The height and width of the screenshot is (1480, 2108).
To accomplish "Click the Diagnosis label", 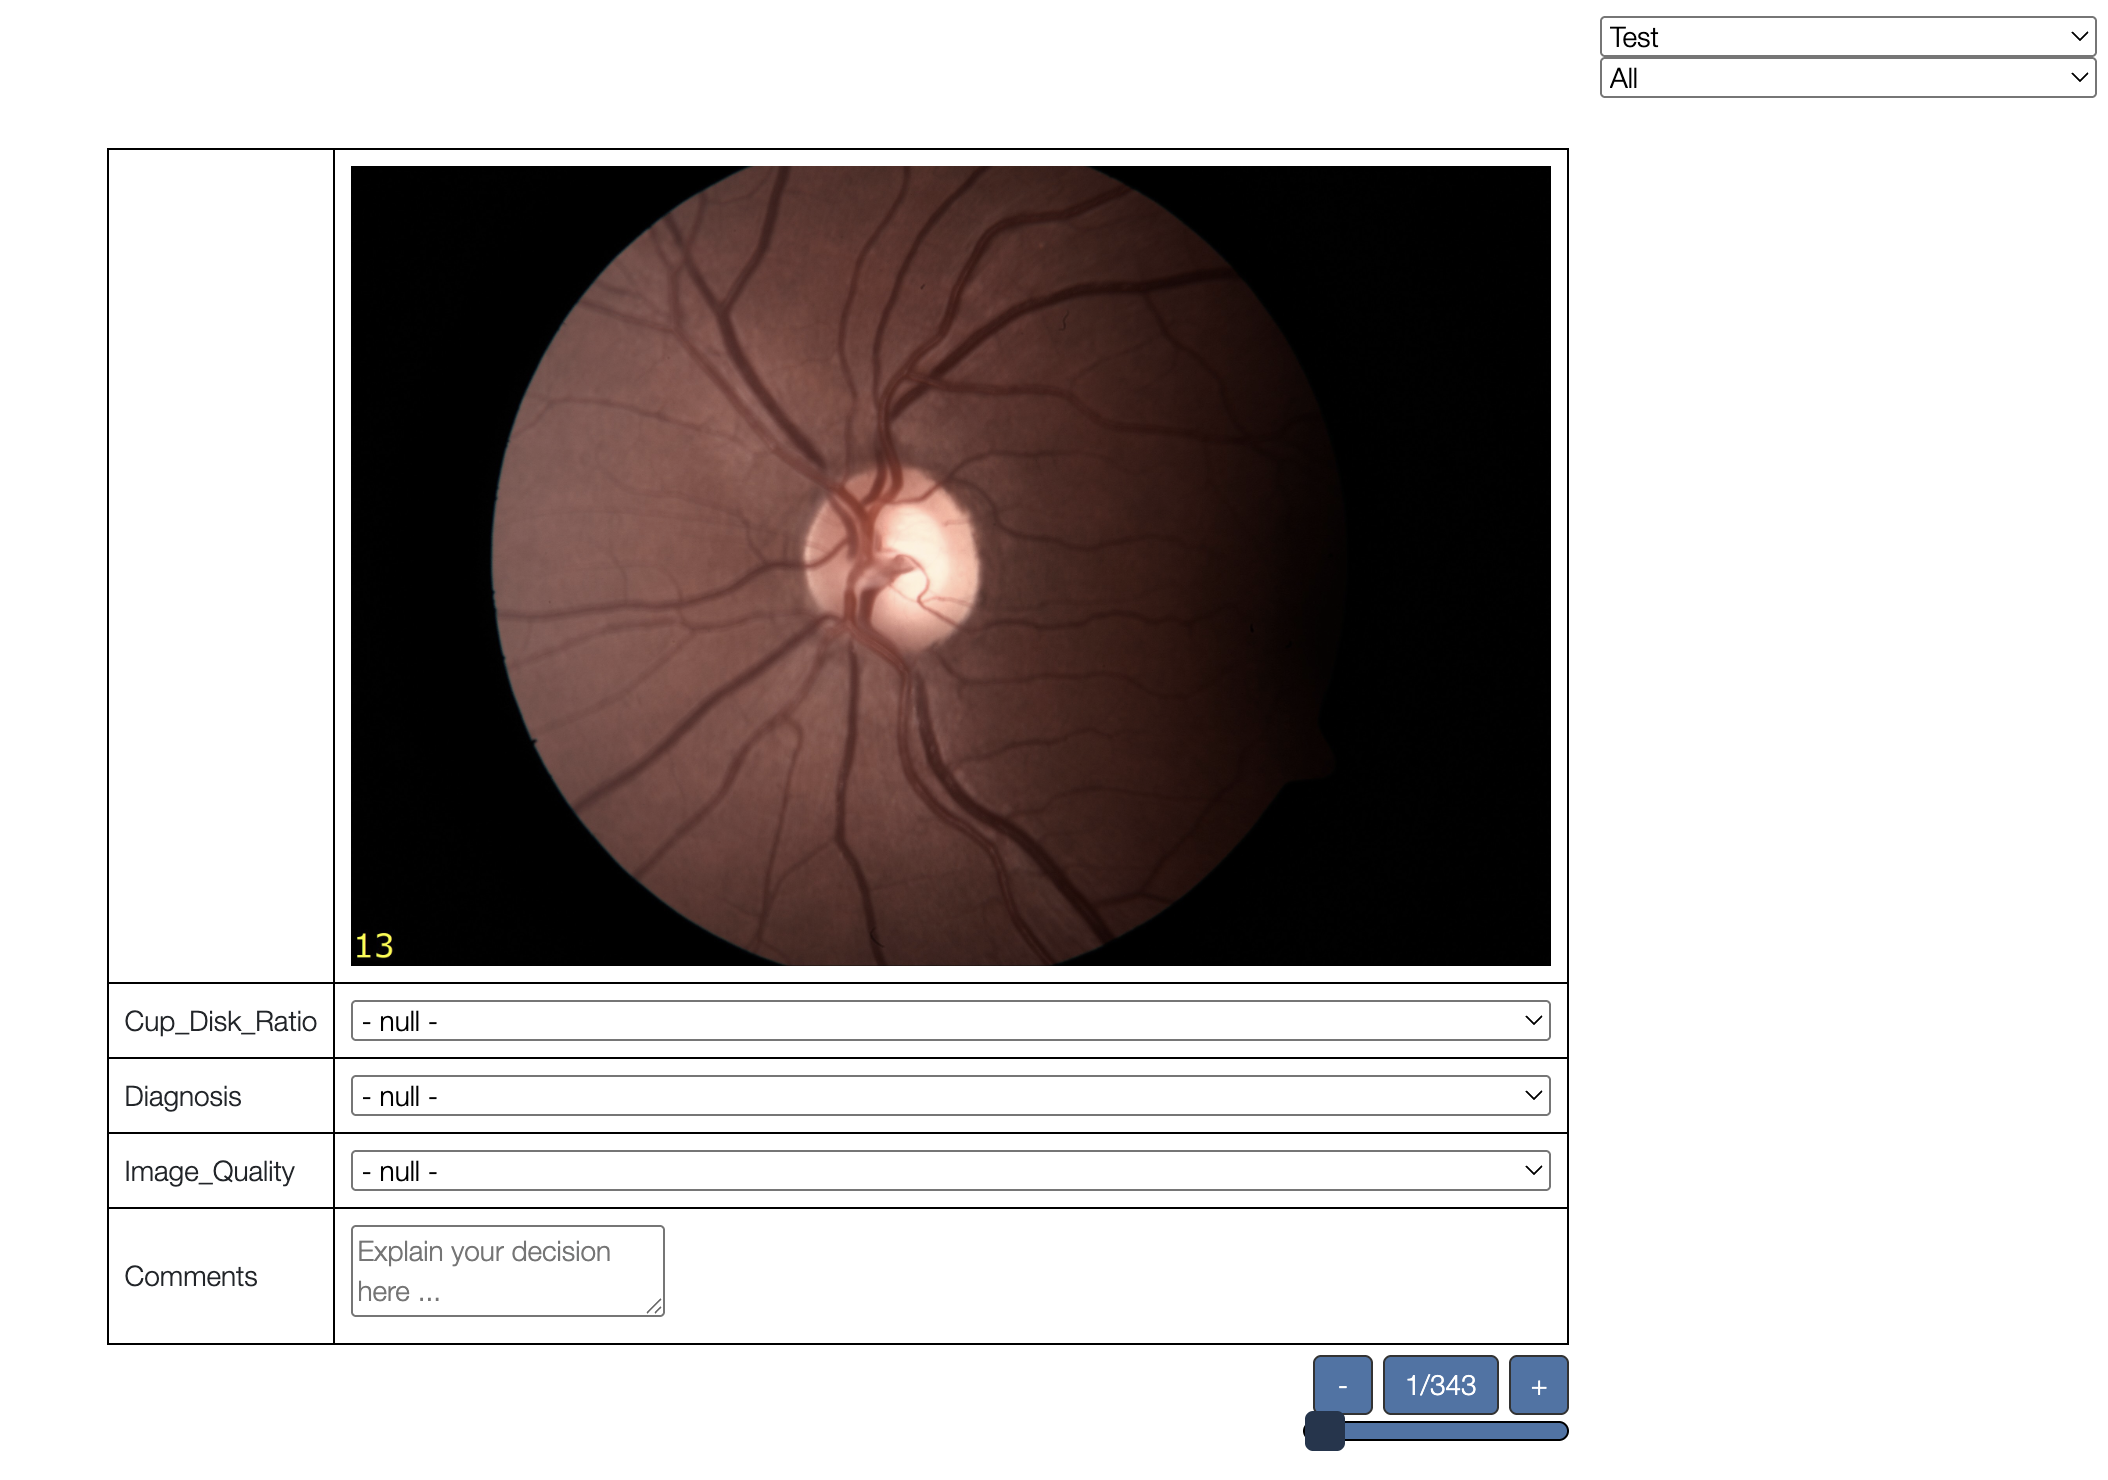I will 183,1096.
